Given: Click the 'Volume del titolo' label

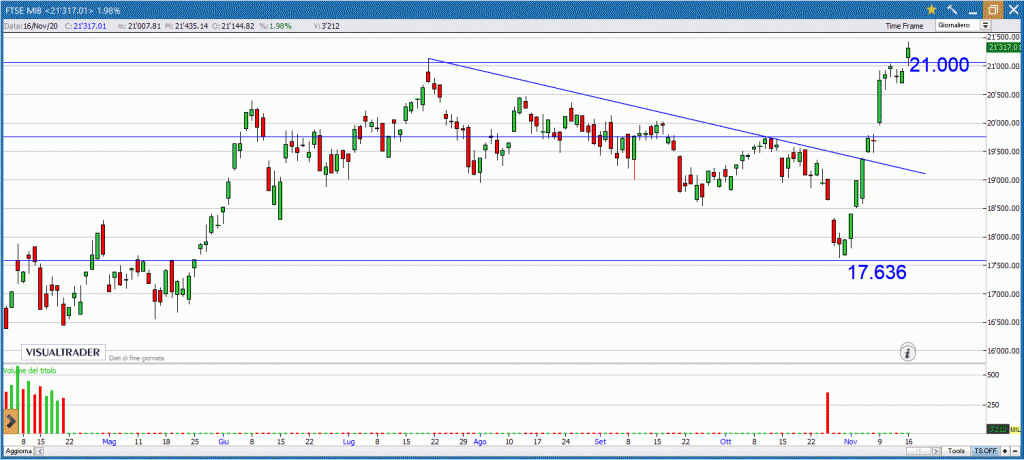Looking at the screenshot, I should point(29,370).
